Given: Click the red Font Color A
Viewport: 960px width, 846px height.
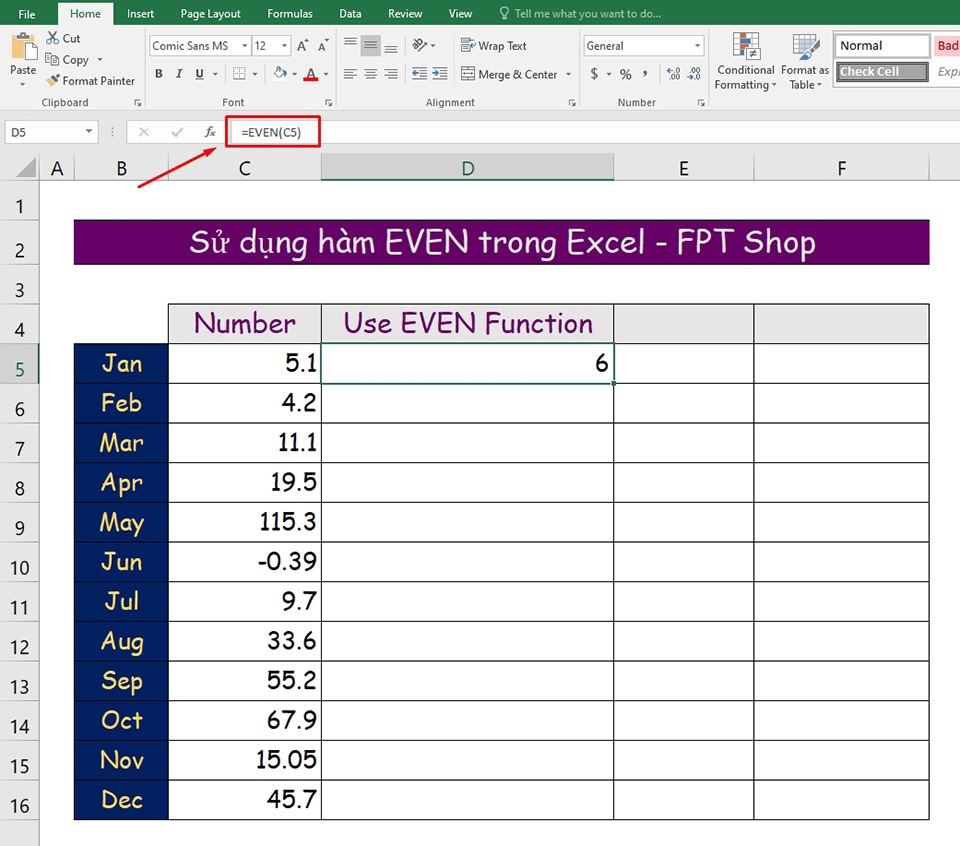Looking at the screenshot, I should [x=311, y=74].
